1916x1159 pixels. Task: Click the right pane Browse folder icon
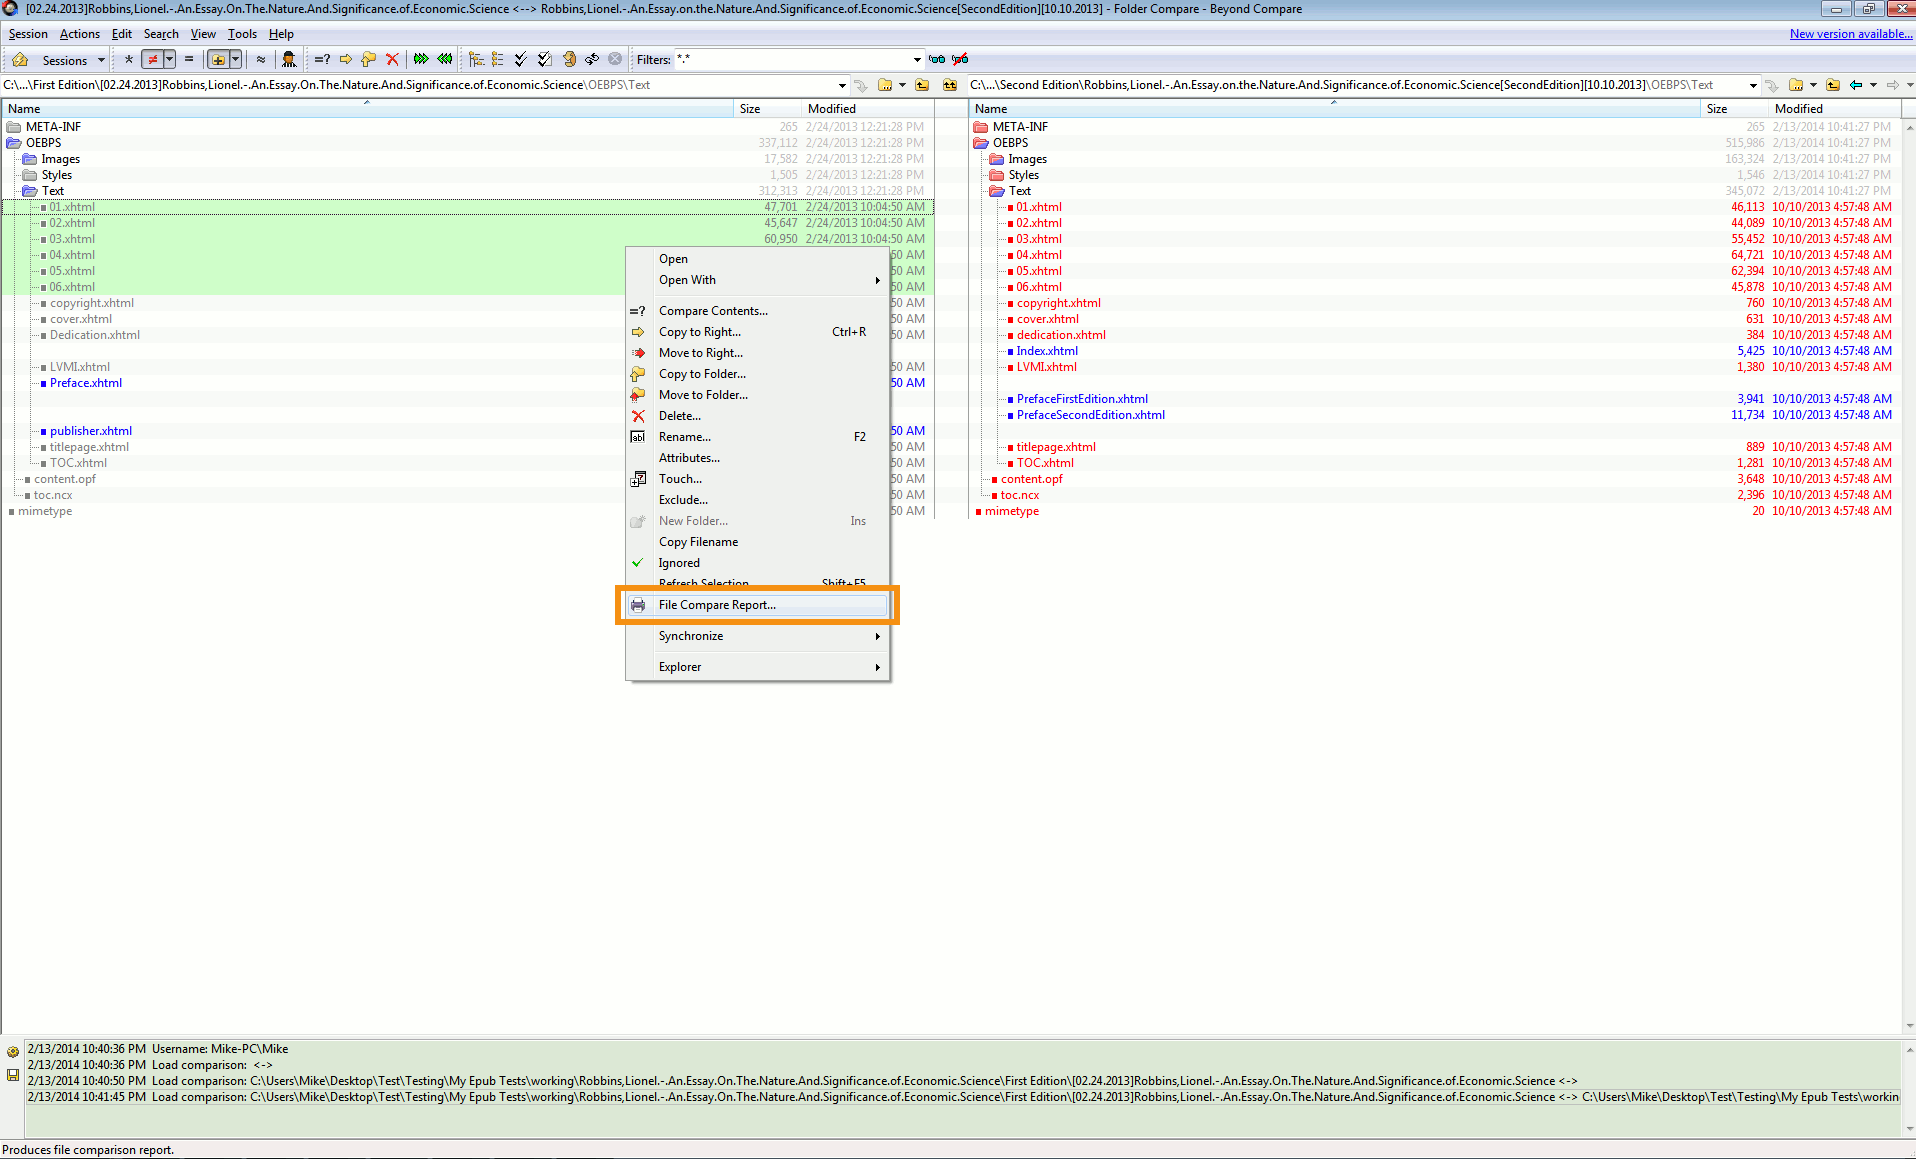(1796, 85)
